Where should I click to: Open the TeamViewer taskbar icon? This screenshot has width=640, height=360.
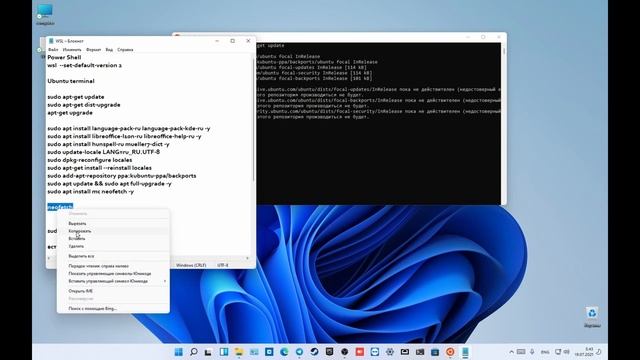375,352
